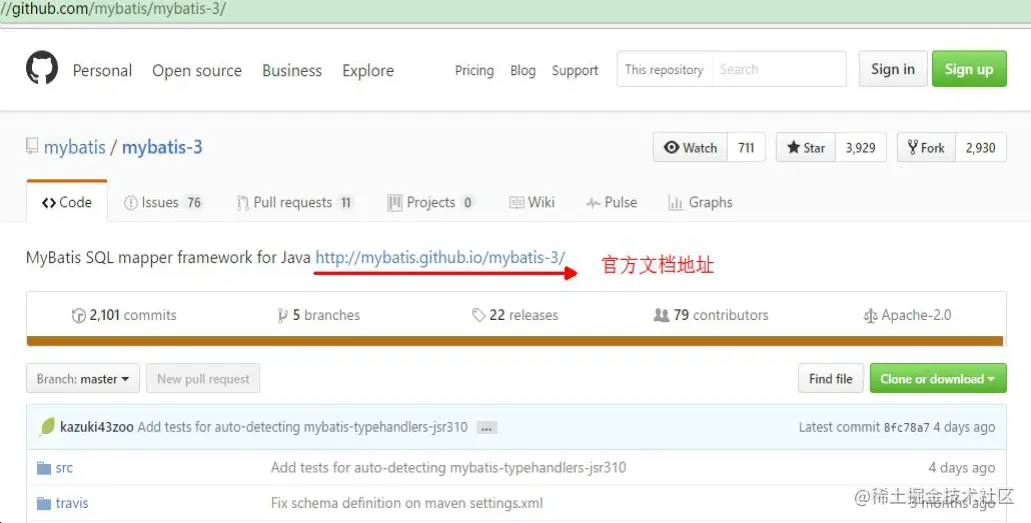Open the Personal nav item
This screenshot has height=523, width=1031.
tap(102, 70)
